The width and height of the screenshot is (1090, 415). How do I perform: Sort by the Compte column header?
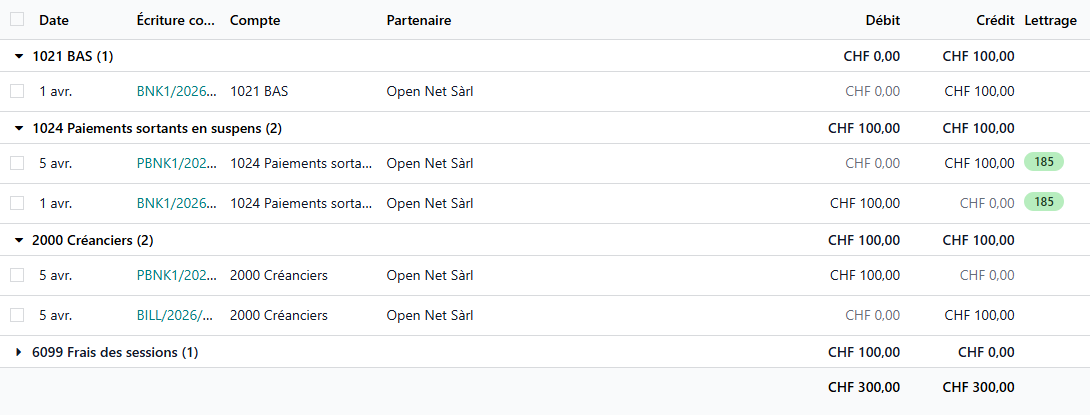[255, 20]
